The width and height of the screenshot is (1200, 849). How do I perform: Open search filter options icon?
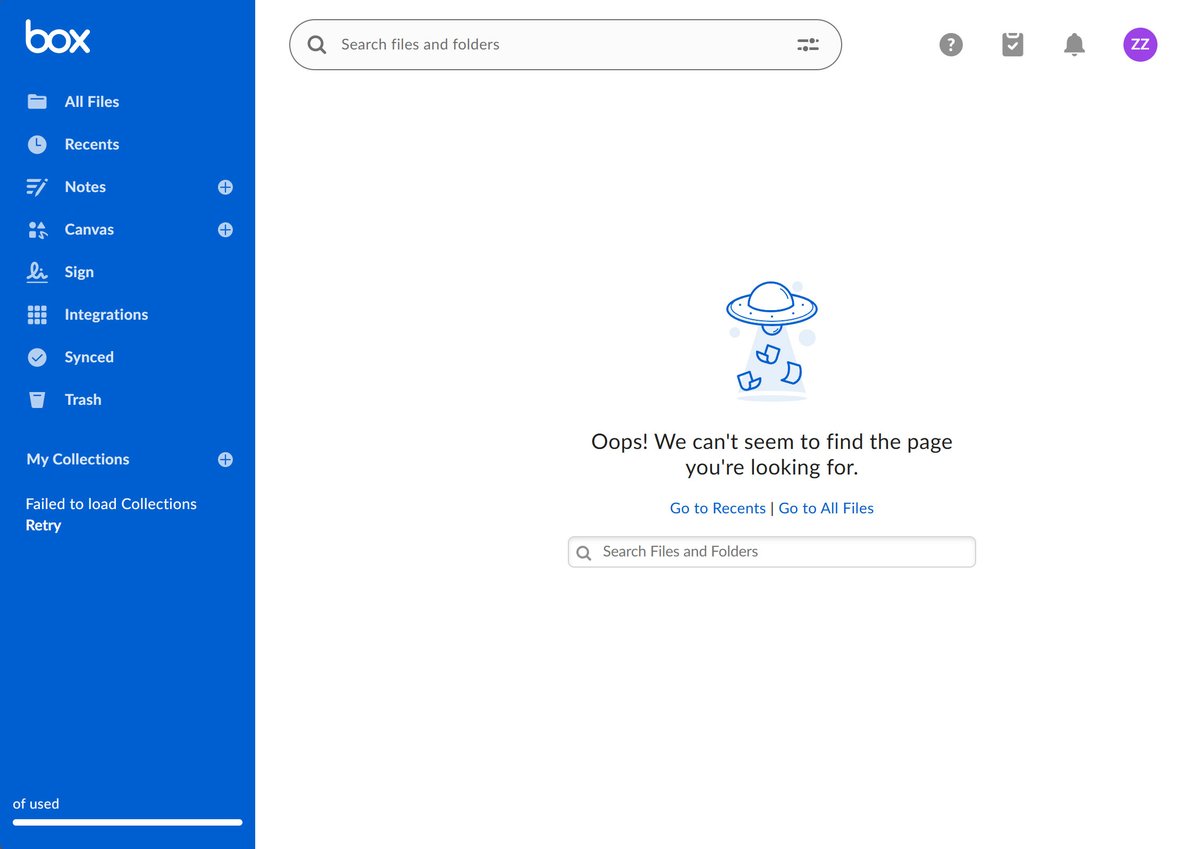tap(808, 44)
